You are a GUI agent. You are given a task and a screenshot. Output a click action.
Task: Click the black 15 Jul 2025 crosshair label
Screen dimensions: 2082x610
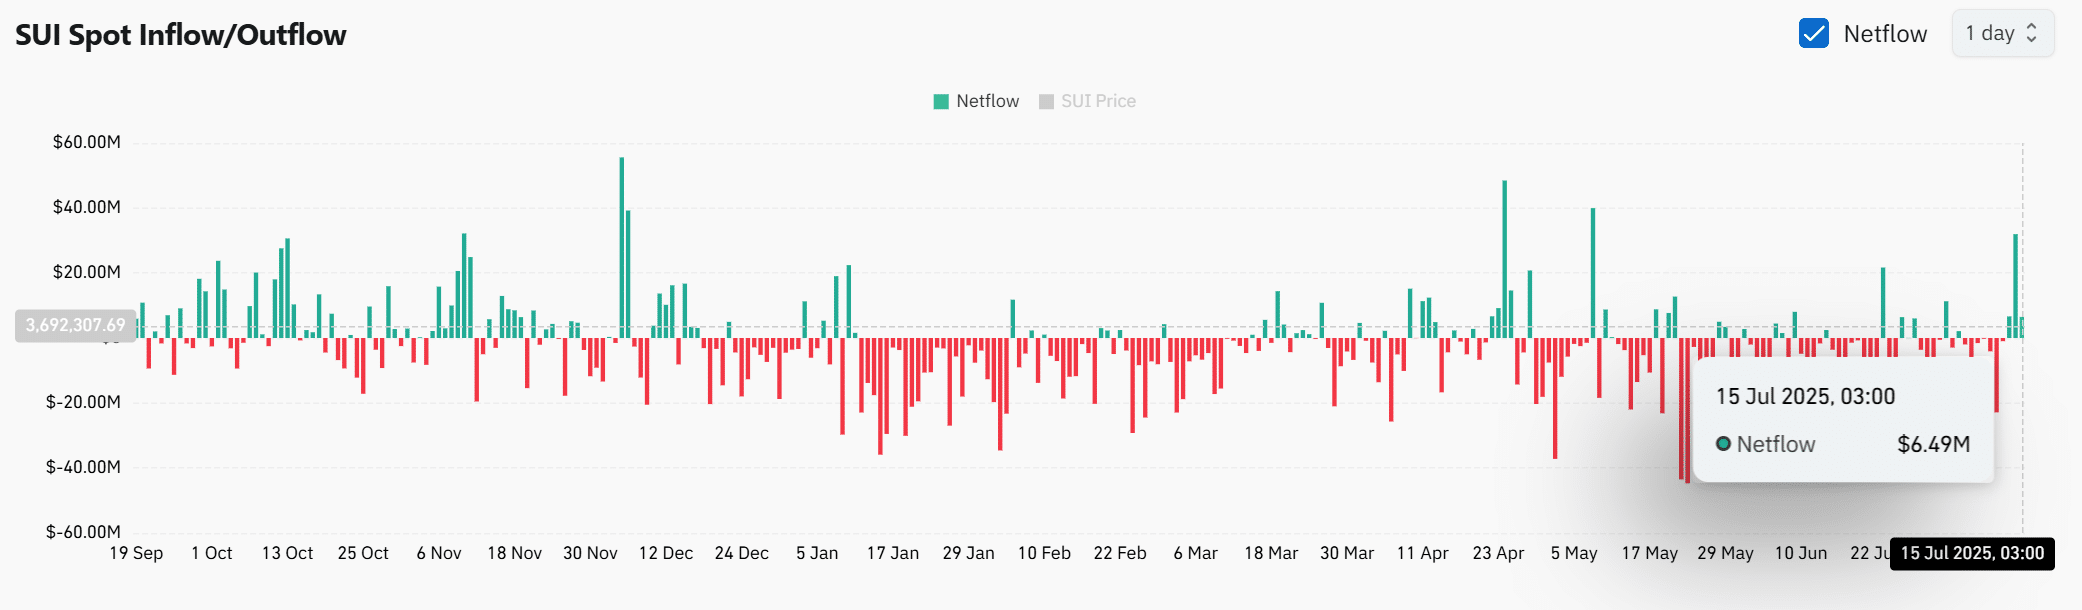pos(1971,553)
